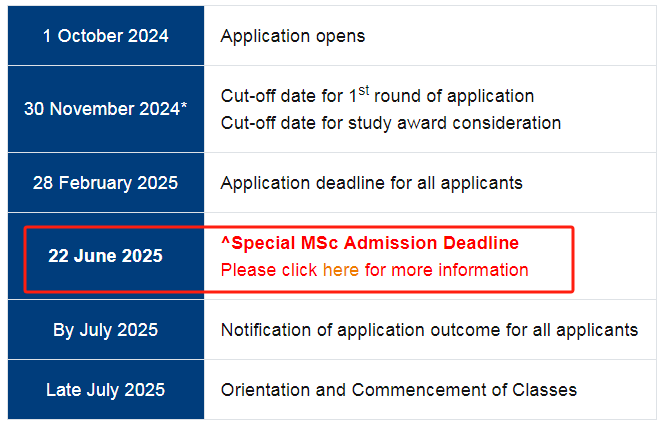
Task: Select 'for more information' red text
Action: 446,270
